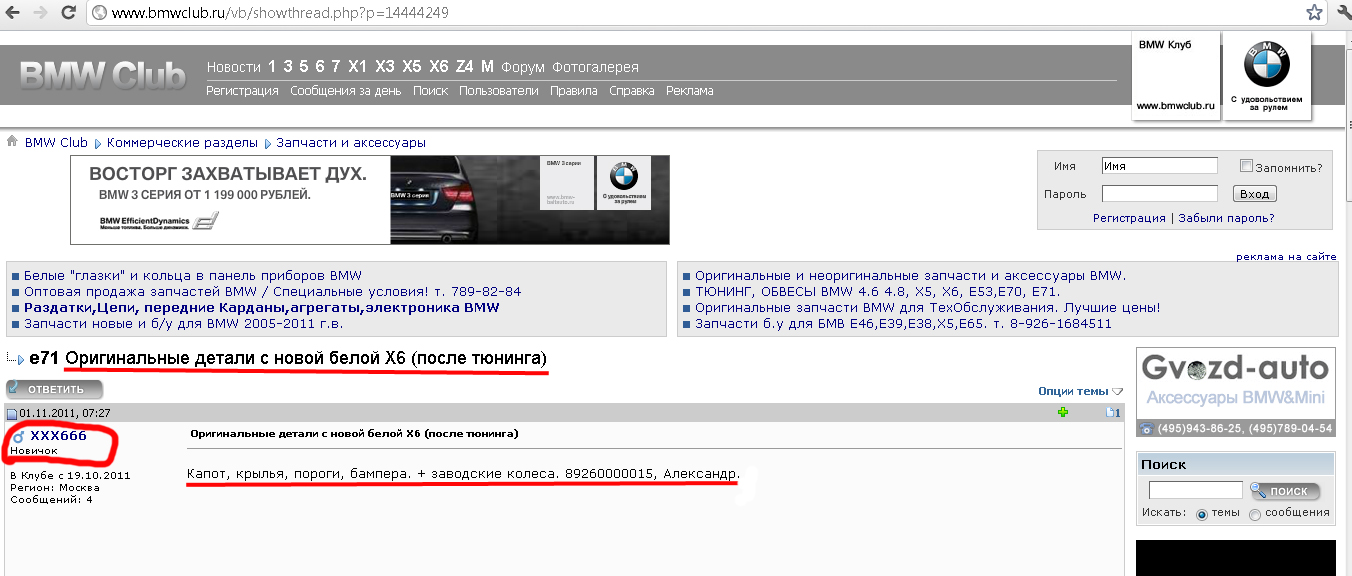Open the BMW 3 series advertisement banner
The image size is (1352, 576).
(x=370, y=200)
